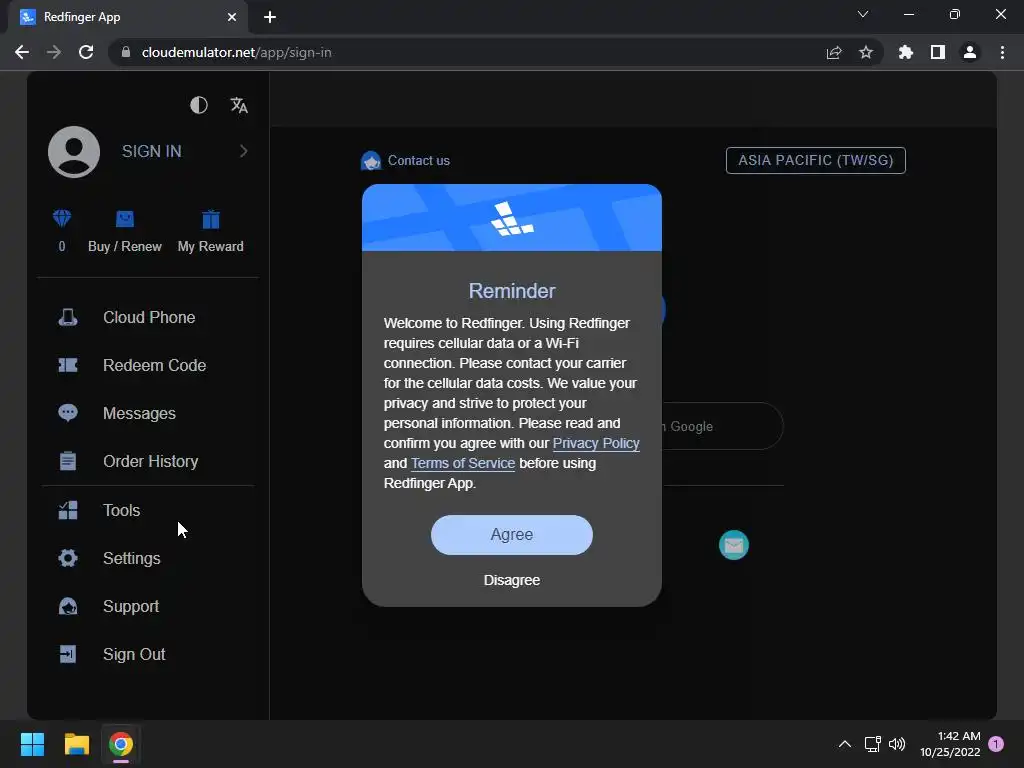Reload the page with the refresh icon
Viewport: 1024px width, 768px height.
tap(86, 52)
